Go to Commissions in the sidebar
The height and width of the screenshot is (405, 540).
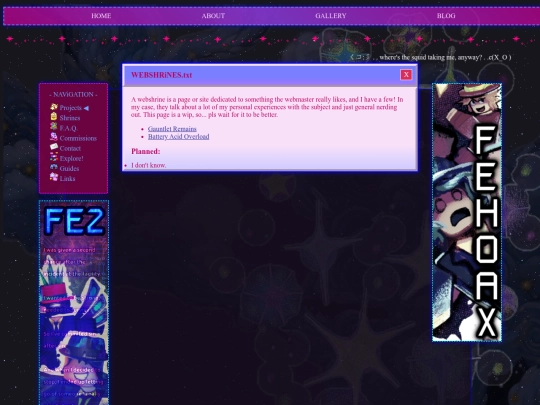[x=78, y=138]
